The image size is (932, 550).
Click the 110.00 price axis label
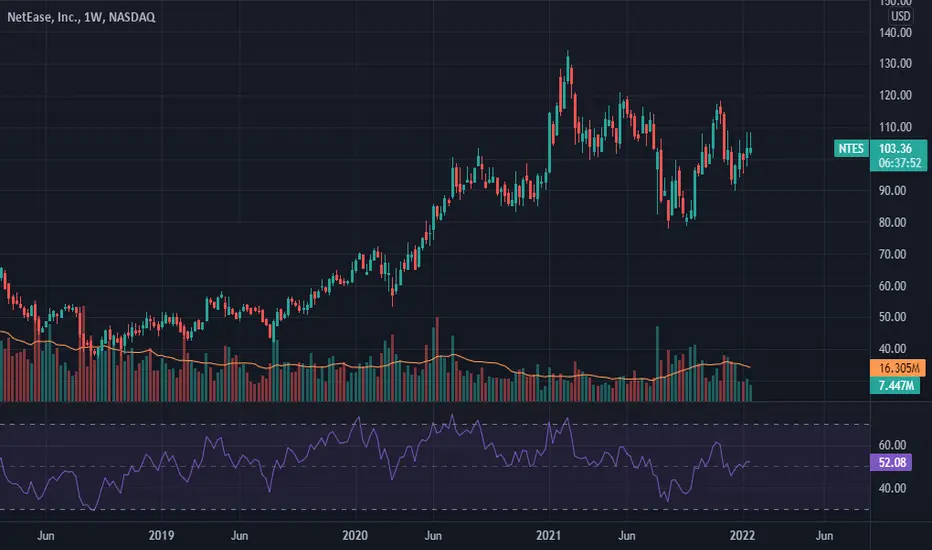click(x=895, y=127)
